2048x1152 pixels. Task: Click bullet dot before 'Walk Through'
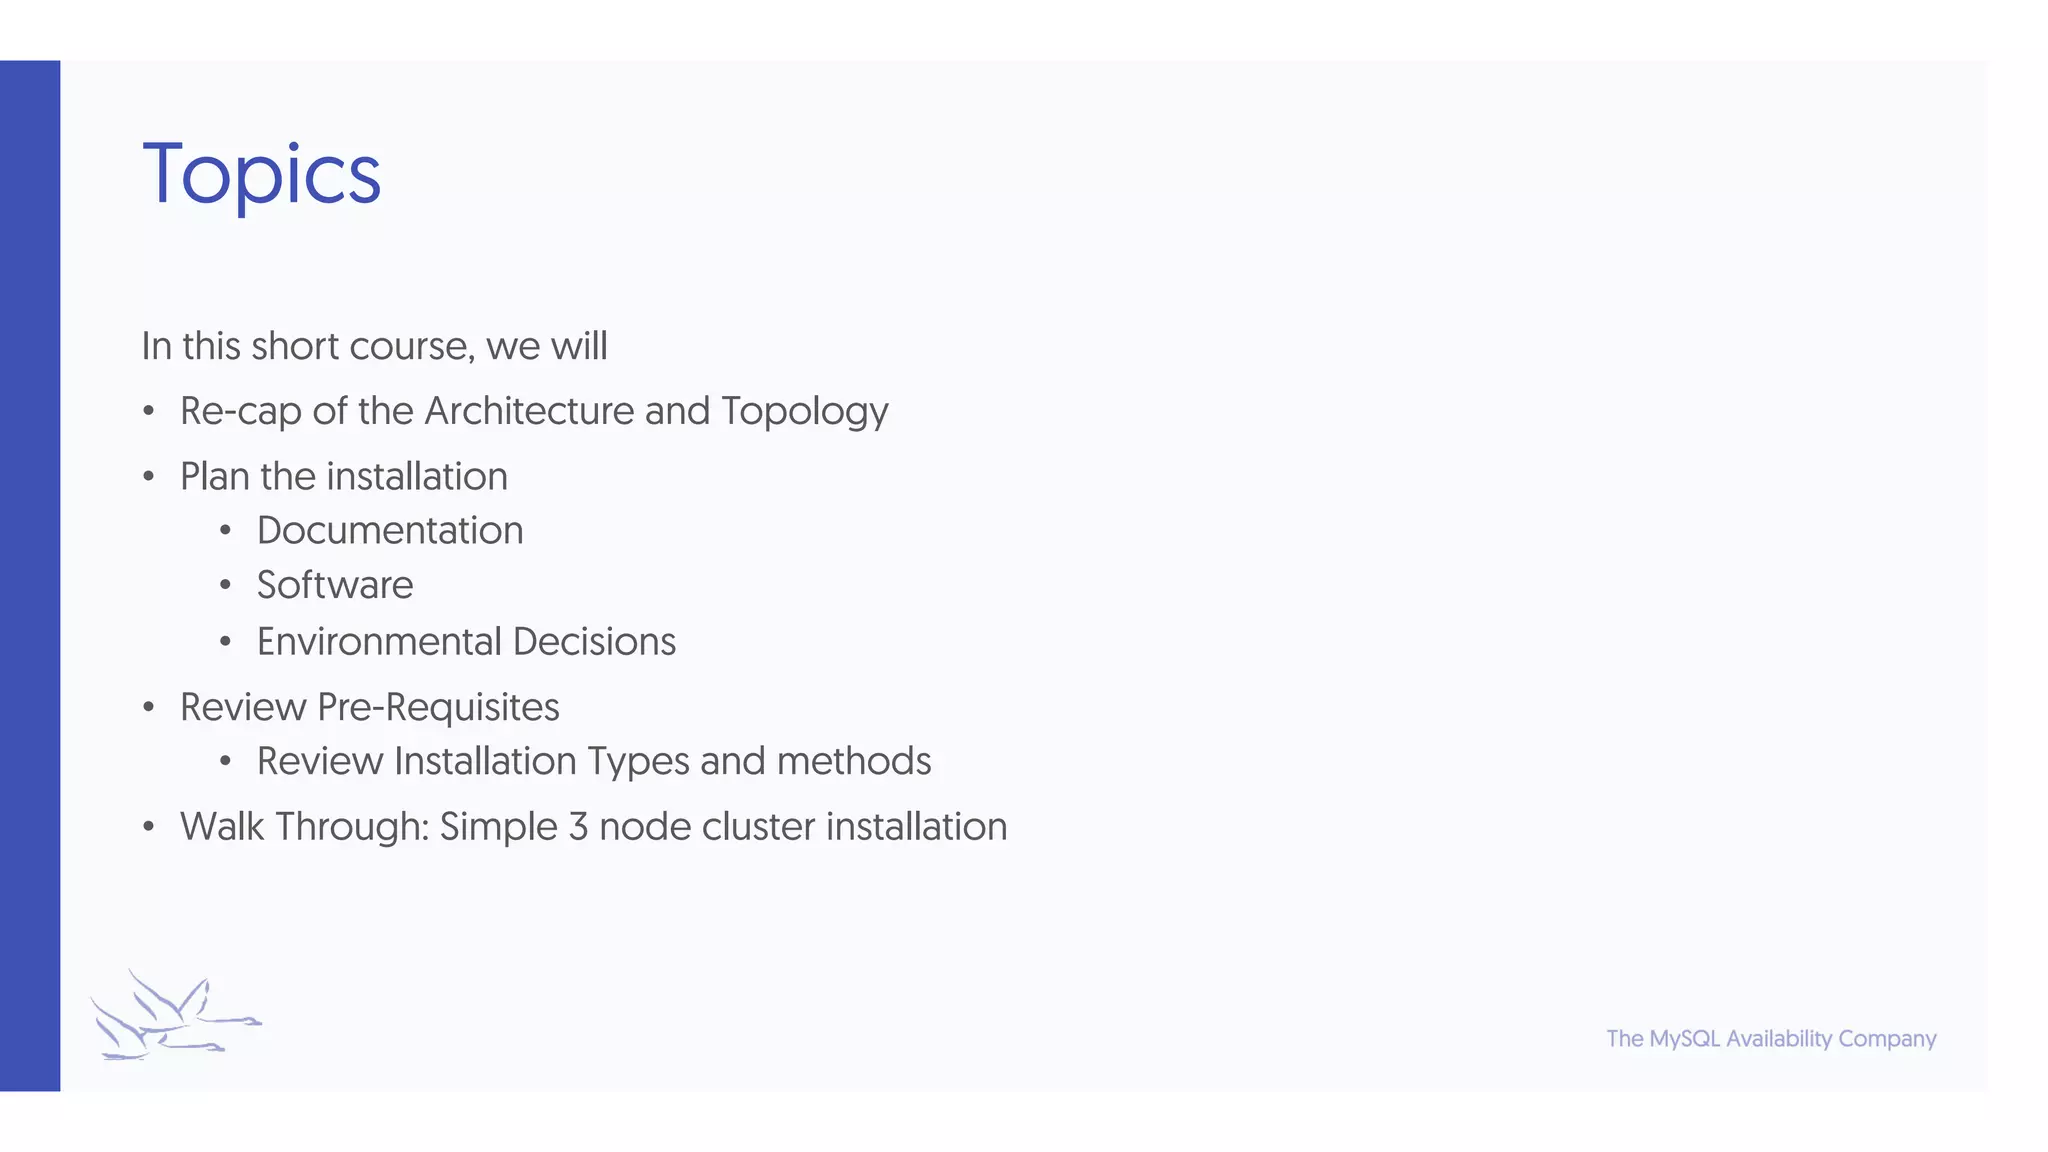coord(149,828)
